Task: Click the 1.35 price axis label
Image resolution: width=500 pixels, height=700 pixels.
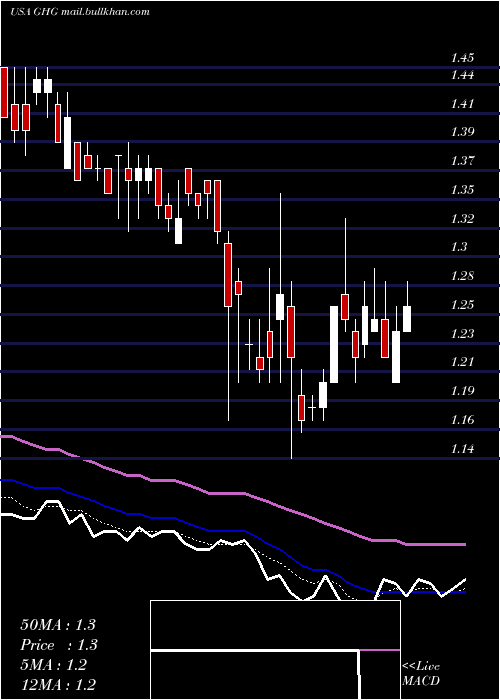Action: [462, 190]
